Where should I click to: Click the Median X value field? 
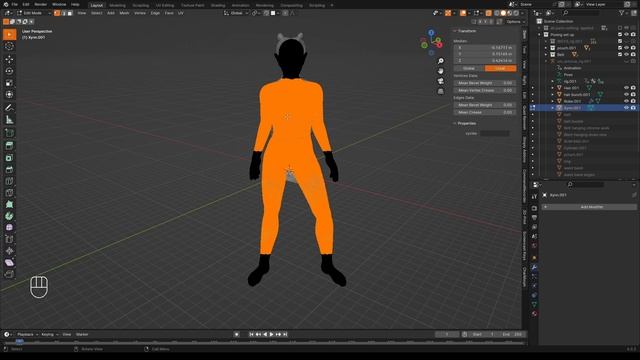click(485, 48)
